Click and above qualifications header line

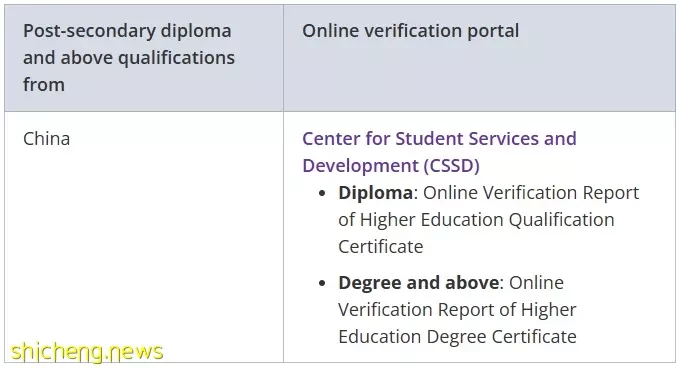point(129,58)
